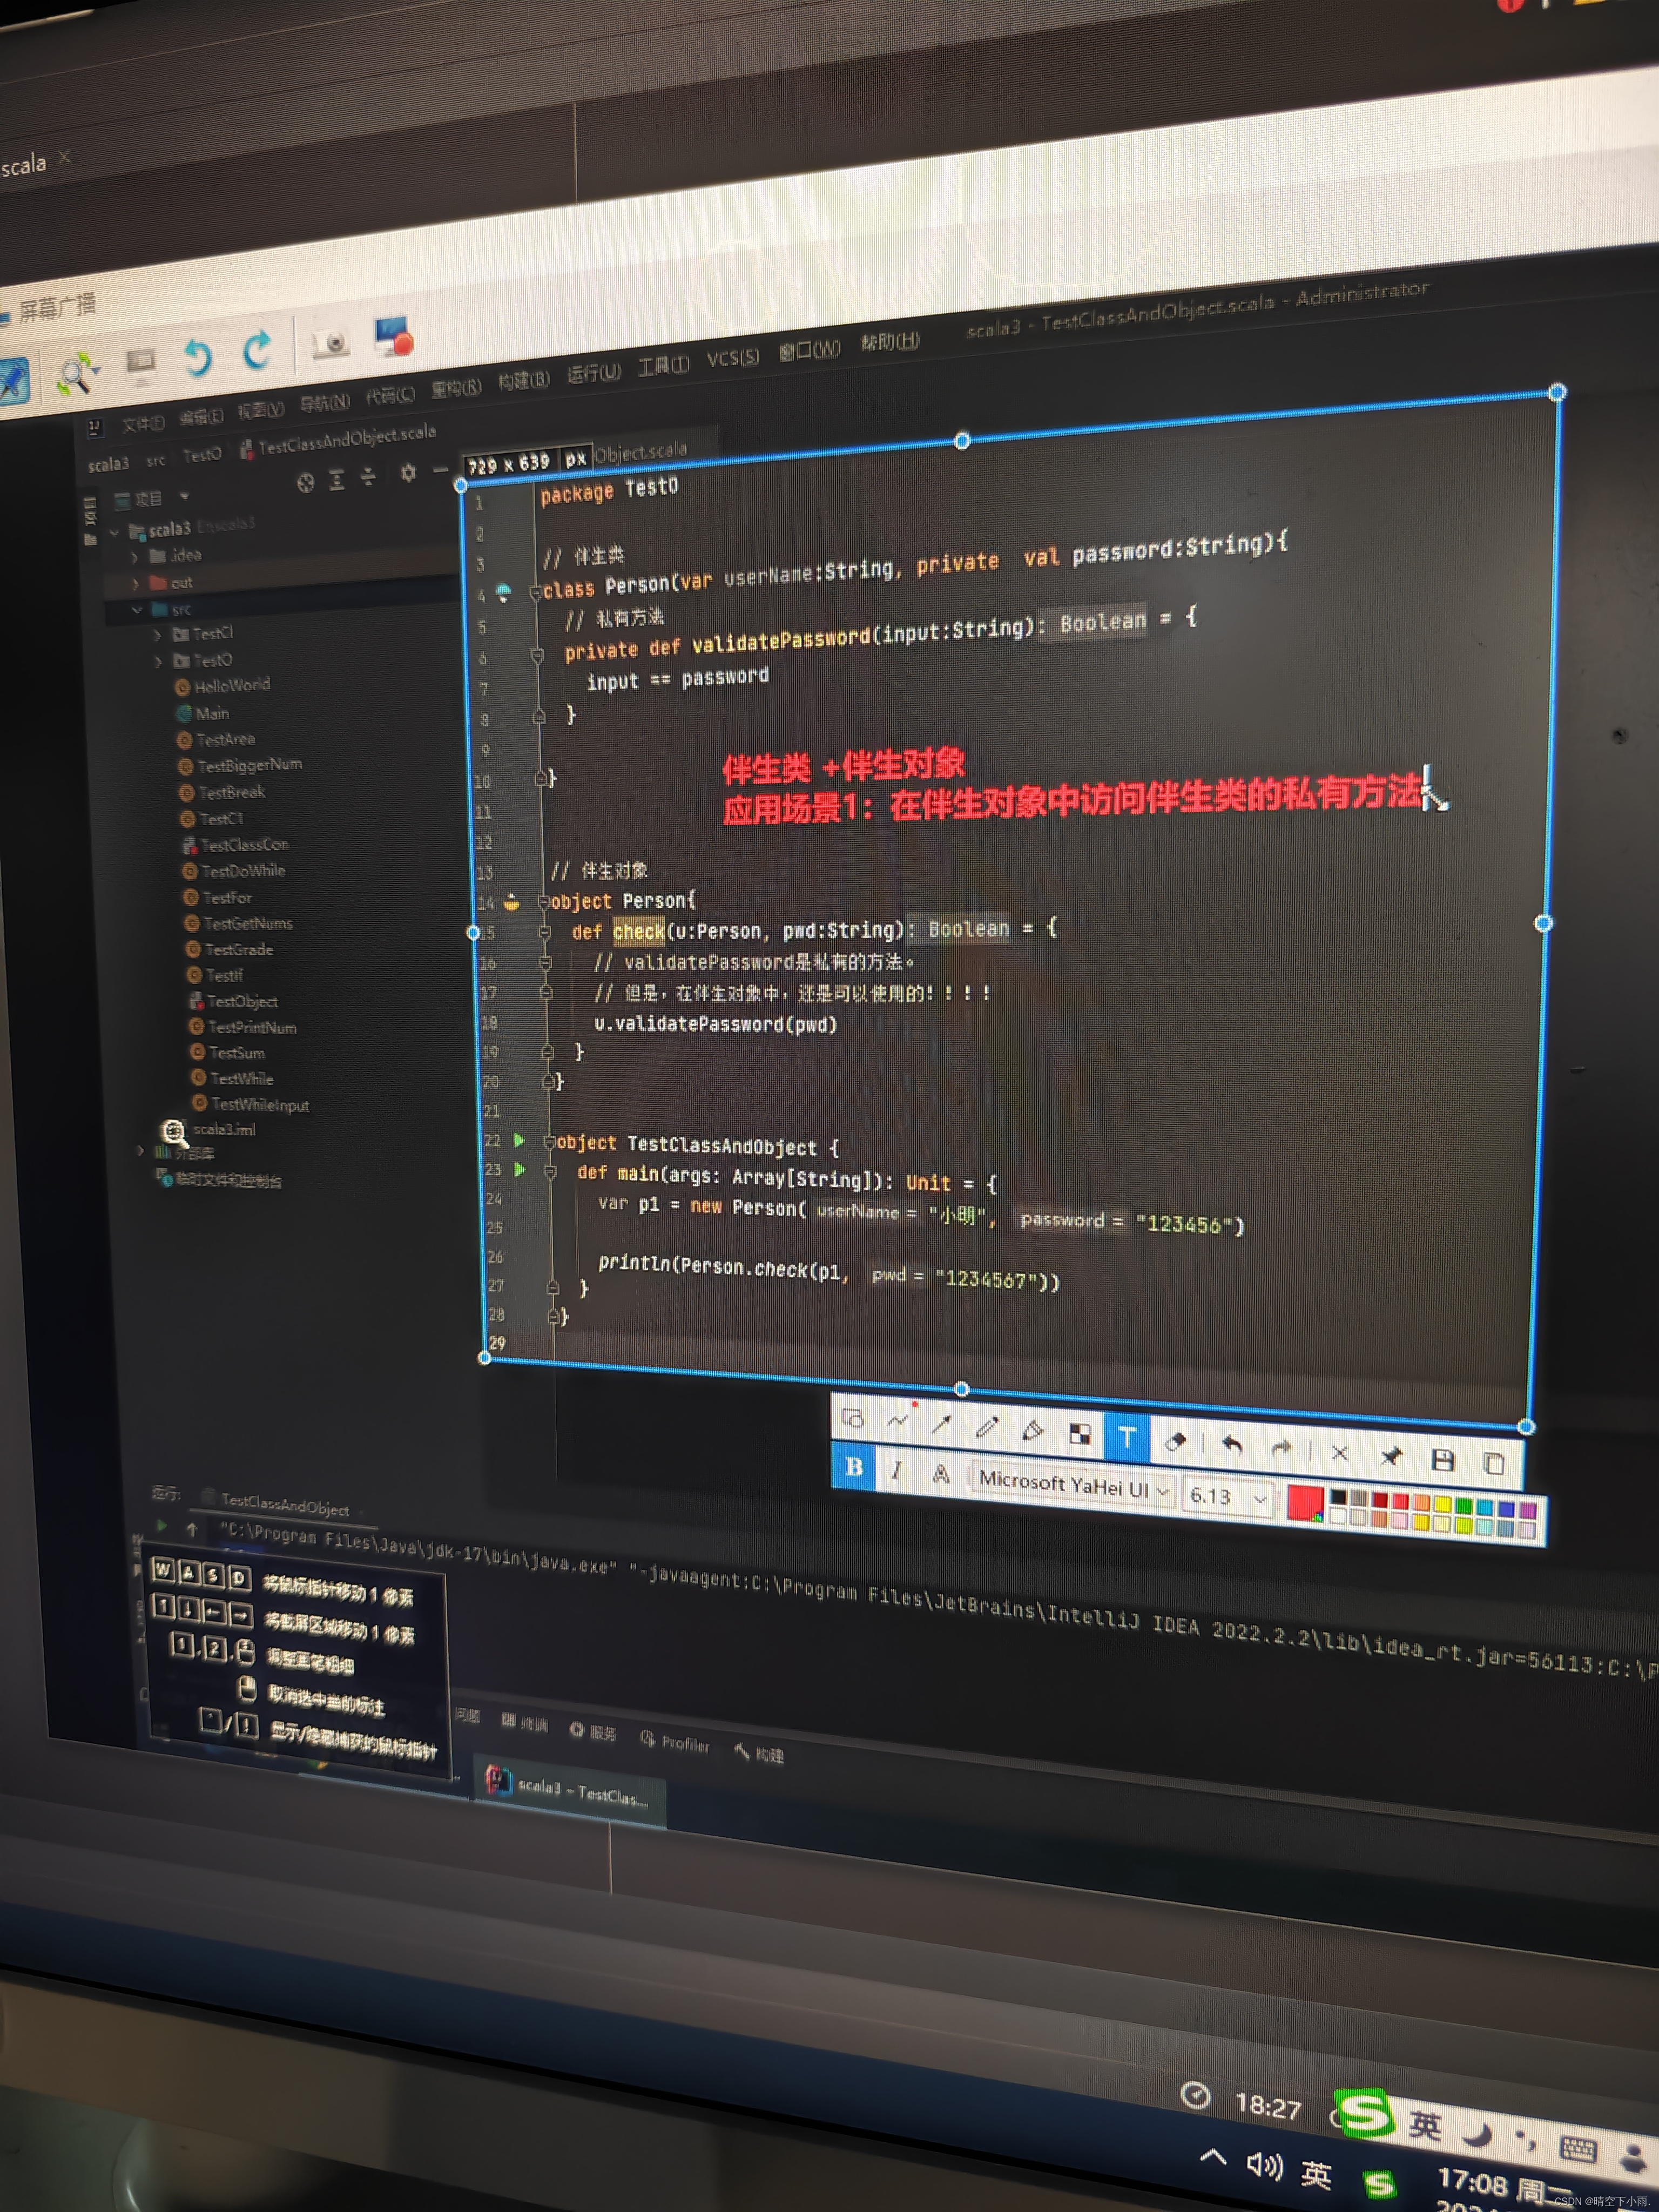The image size is (1659, 2212).
Task: Open the VCS(S) menu
Action: coord(732,358)
